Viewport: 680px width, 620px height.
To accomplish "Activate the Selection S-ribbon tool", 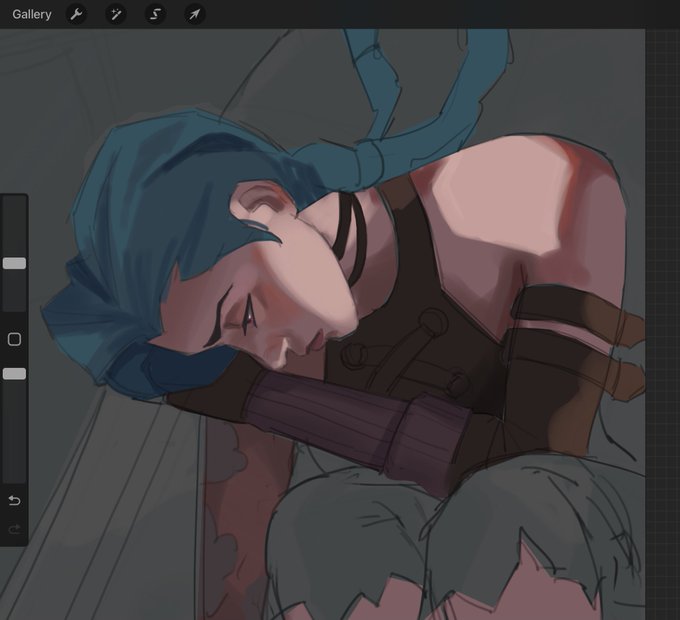I will pos(155,14).
